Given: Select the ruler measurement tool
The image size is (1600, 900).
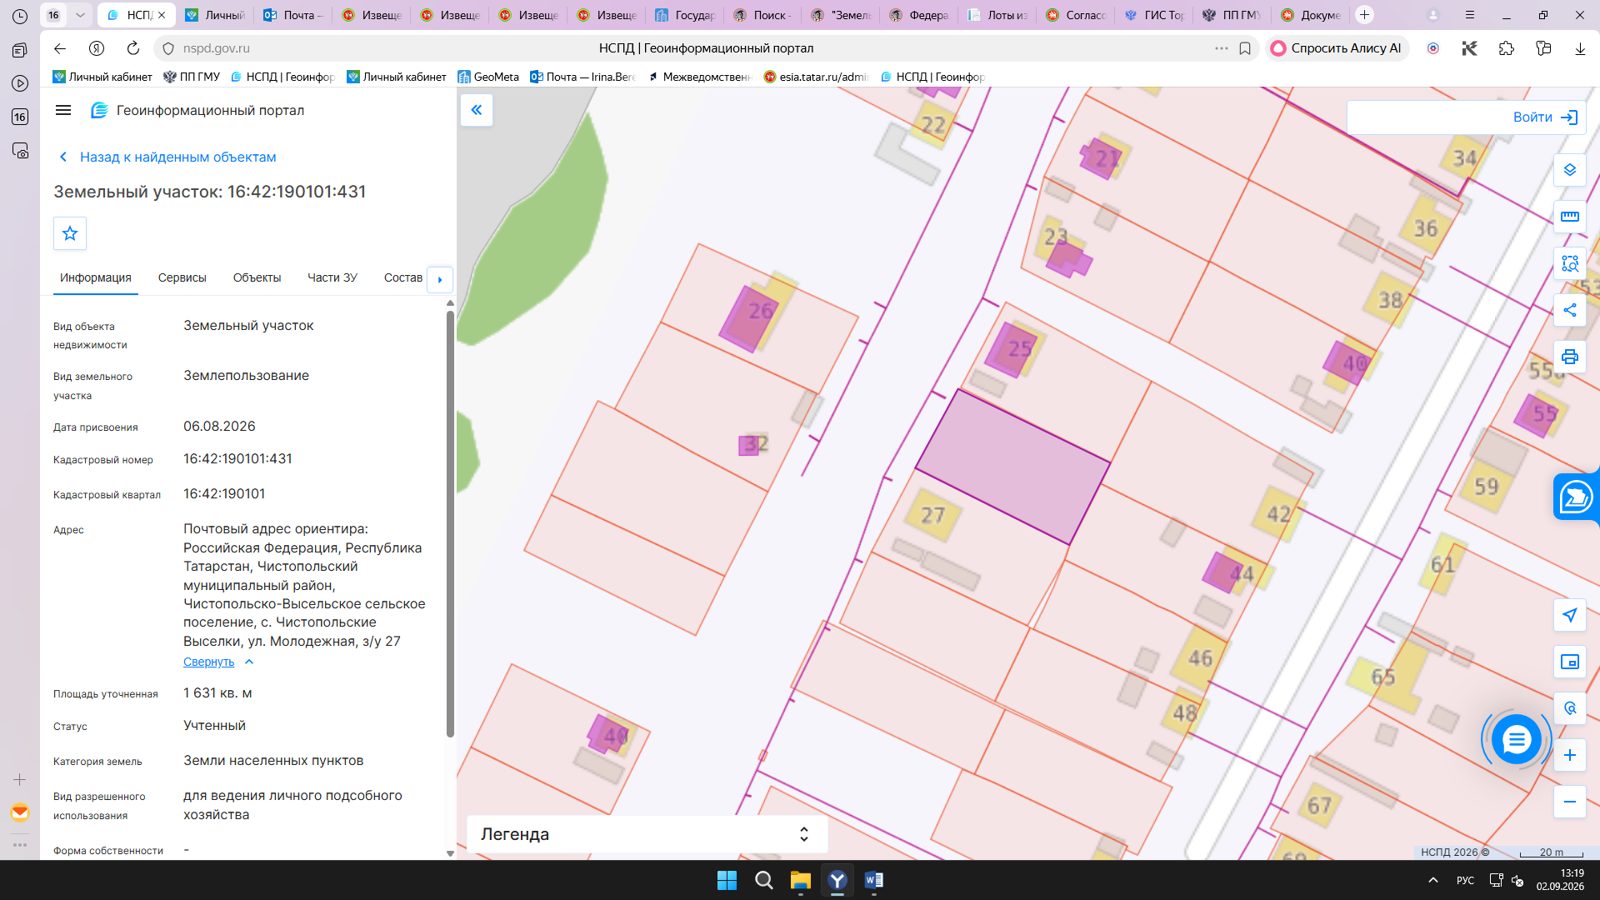Looking at the screenshot, I should tap(1570, 216).
